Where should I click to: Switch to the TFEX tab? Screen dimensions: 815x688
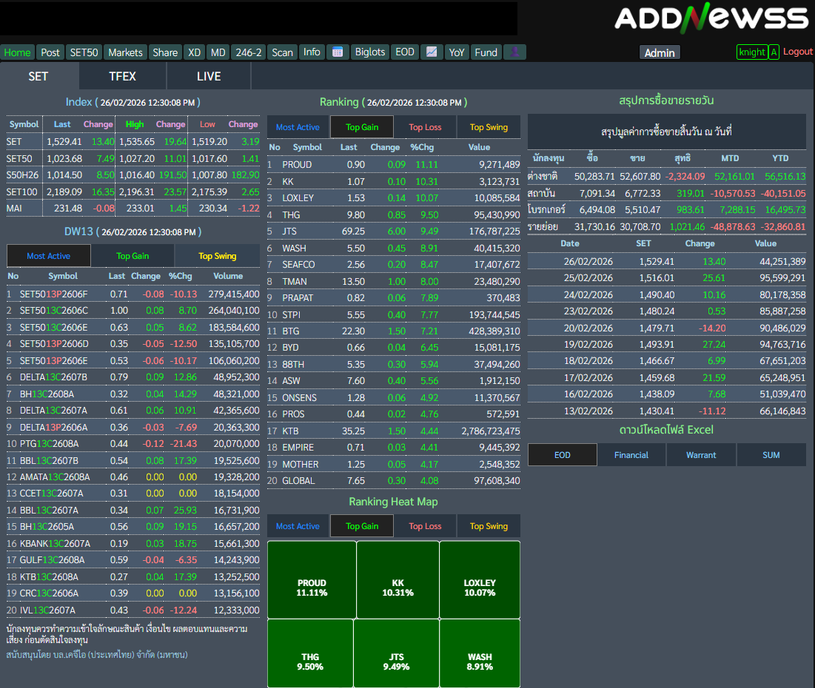click(x=122, y=76)
